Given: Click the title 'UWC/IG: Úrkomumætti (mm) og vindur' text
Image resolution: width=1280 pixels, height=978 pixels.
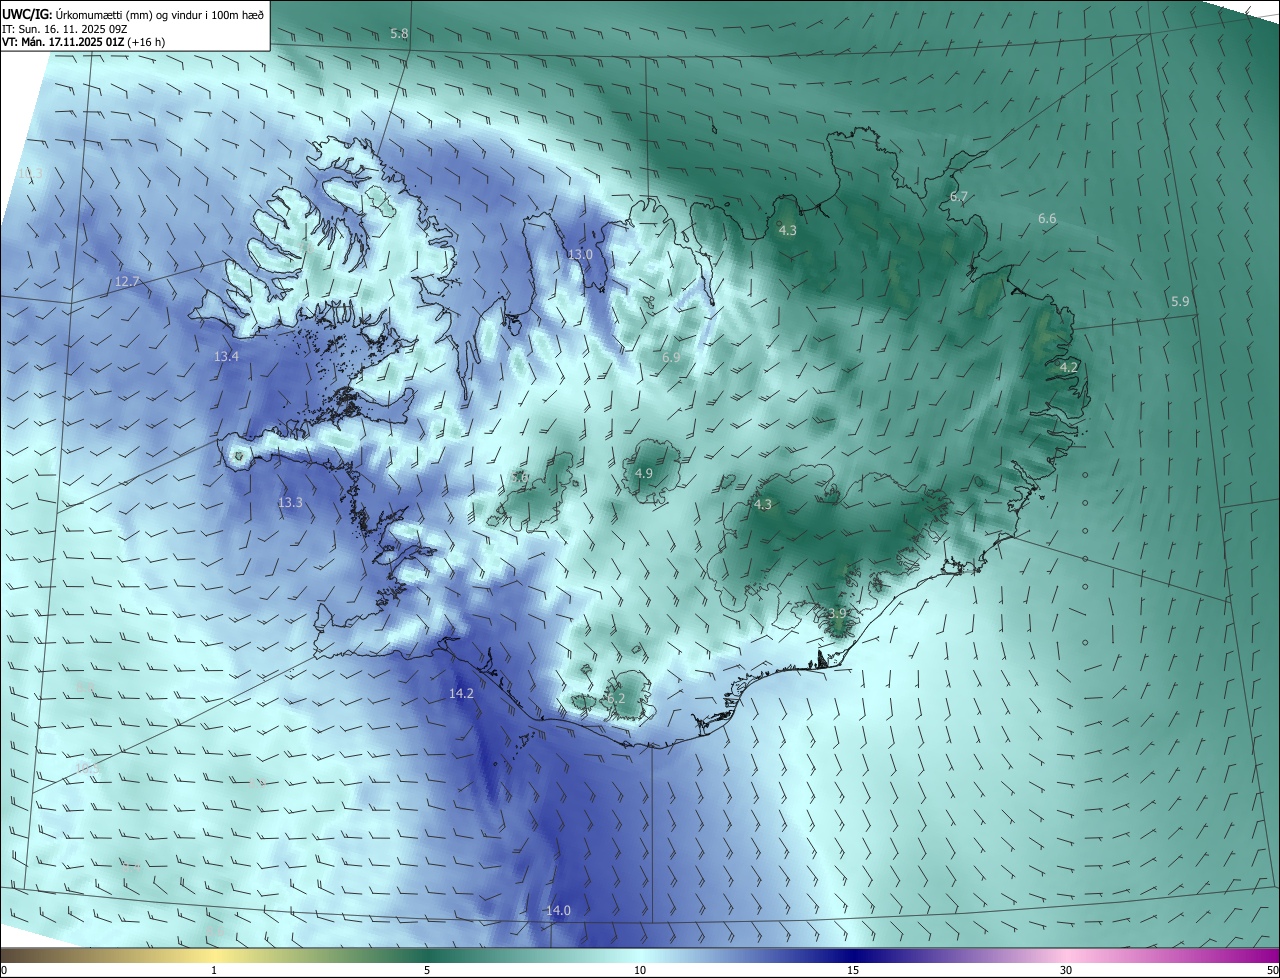Looking at the screenshot, I should click(x=133, y=14).
